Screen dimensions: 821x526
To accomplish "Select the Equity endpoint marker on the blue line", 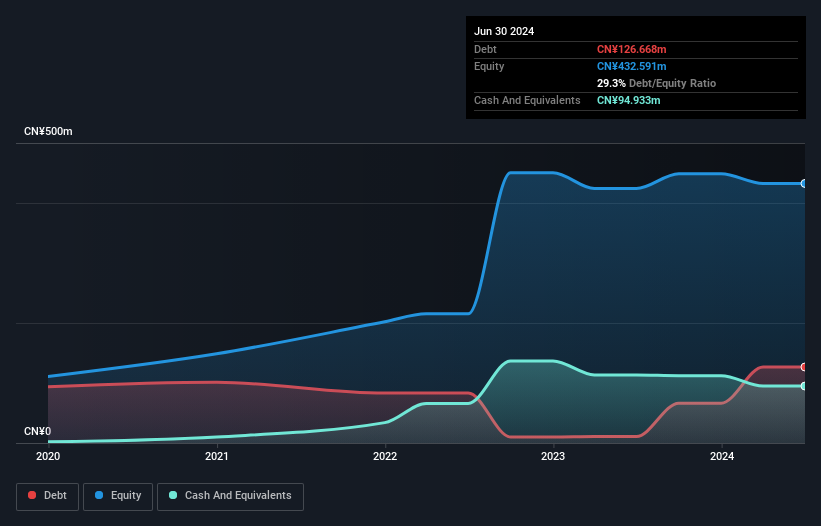I will coord(804,184).
